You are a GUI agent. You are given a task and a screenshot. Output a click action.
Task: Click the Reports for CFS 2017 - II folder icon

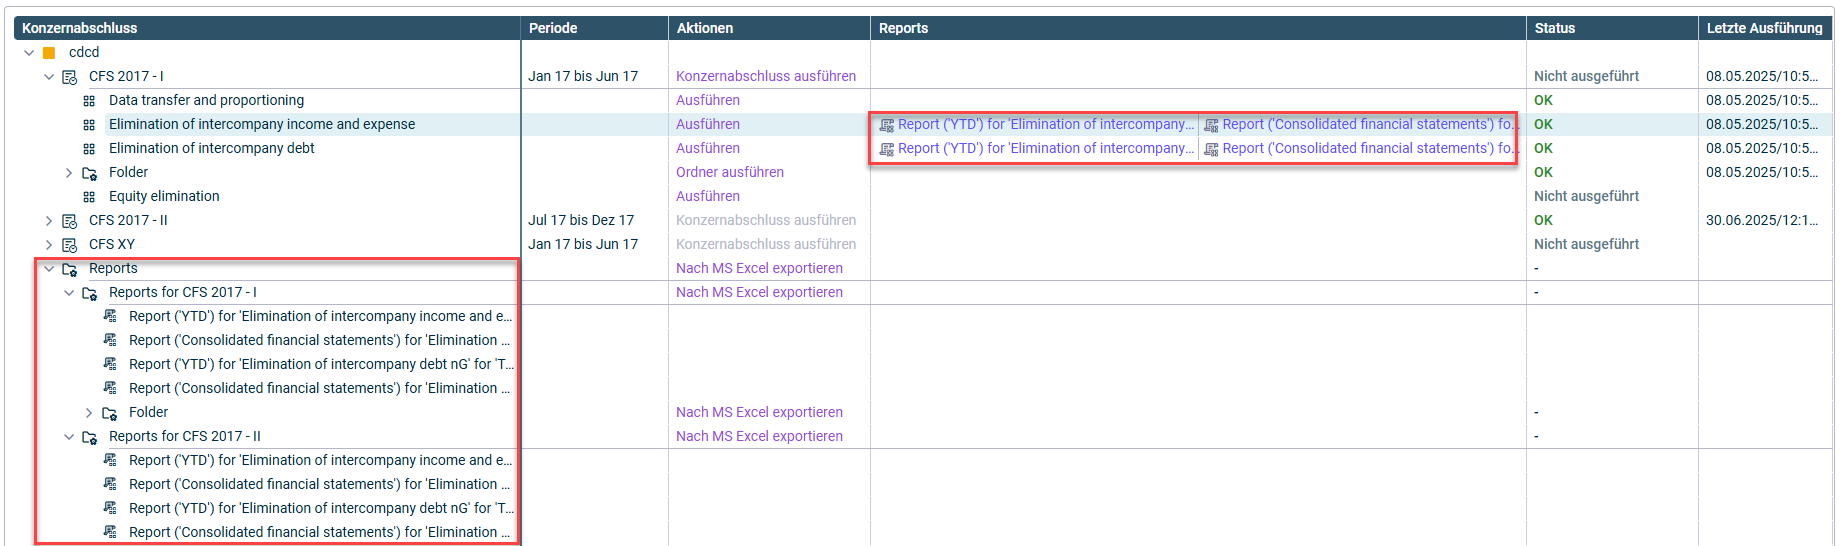click(90, 437)
